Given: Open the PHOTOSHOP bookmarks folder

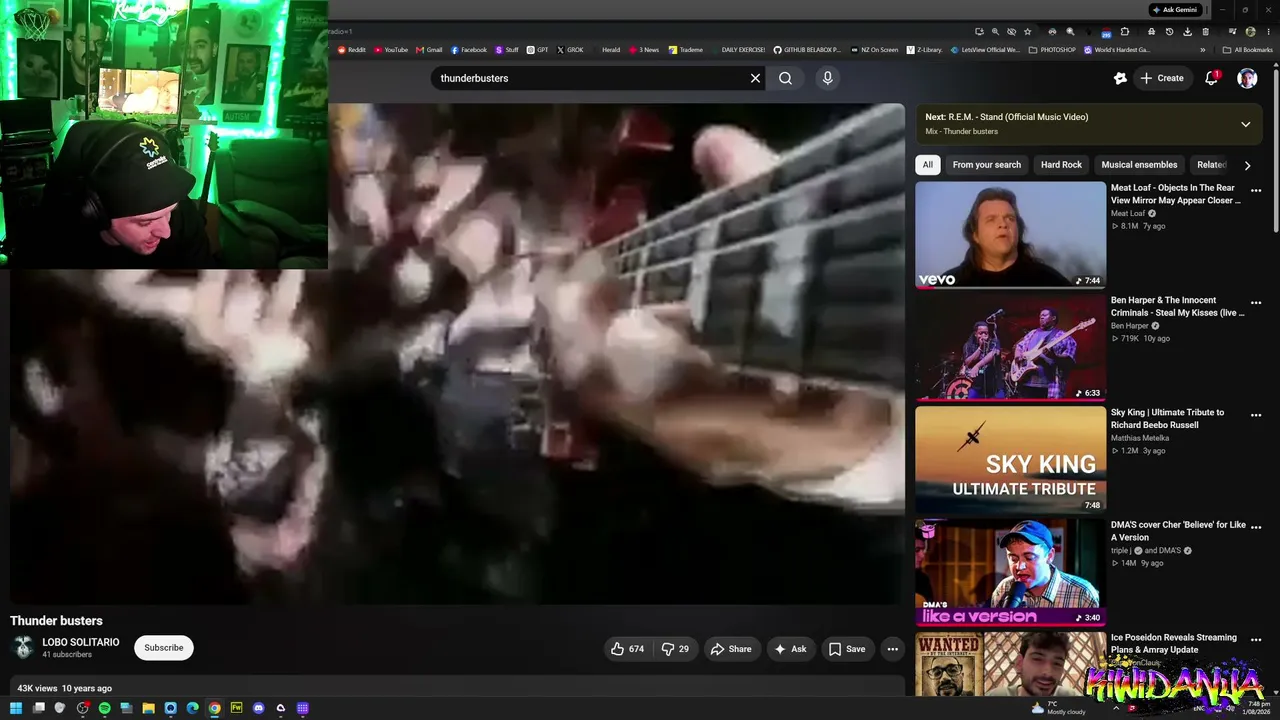Looking at the screenshot, I should tap(1052, 50).
